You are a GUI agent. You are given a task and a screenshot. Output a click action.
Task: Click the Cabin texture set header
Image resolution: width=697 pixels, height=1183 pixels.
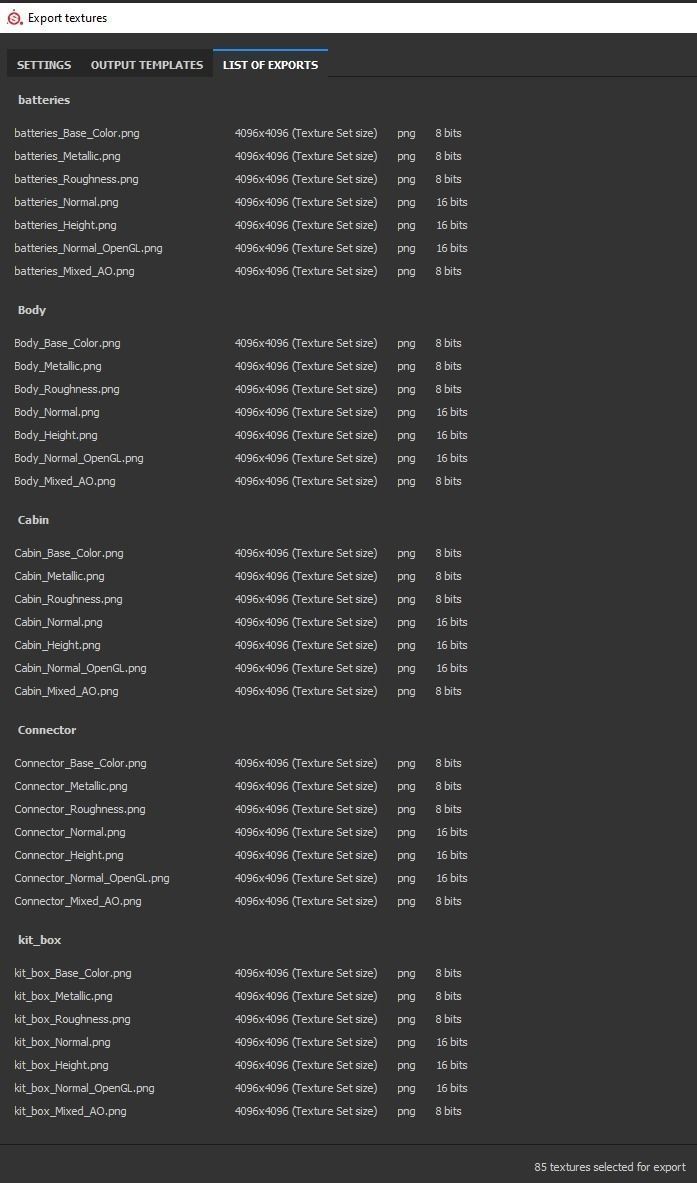point(33,520)
